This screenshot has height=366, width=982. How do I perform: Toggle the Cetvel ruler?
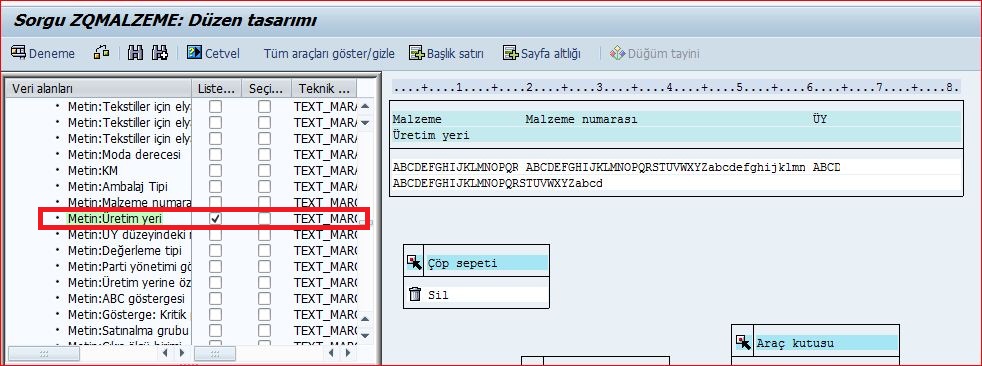213,53
